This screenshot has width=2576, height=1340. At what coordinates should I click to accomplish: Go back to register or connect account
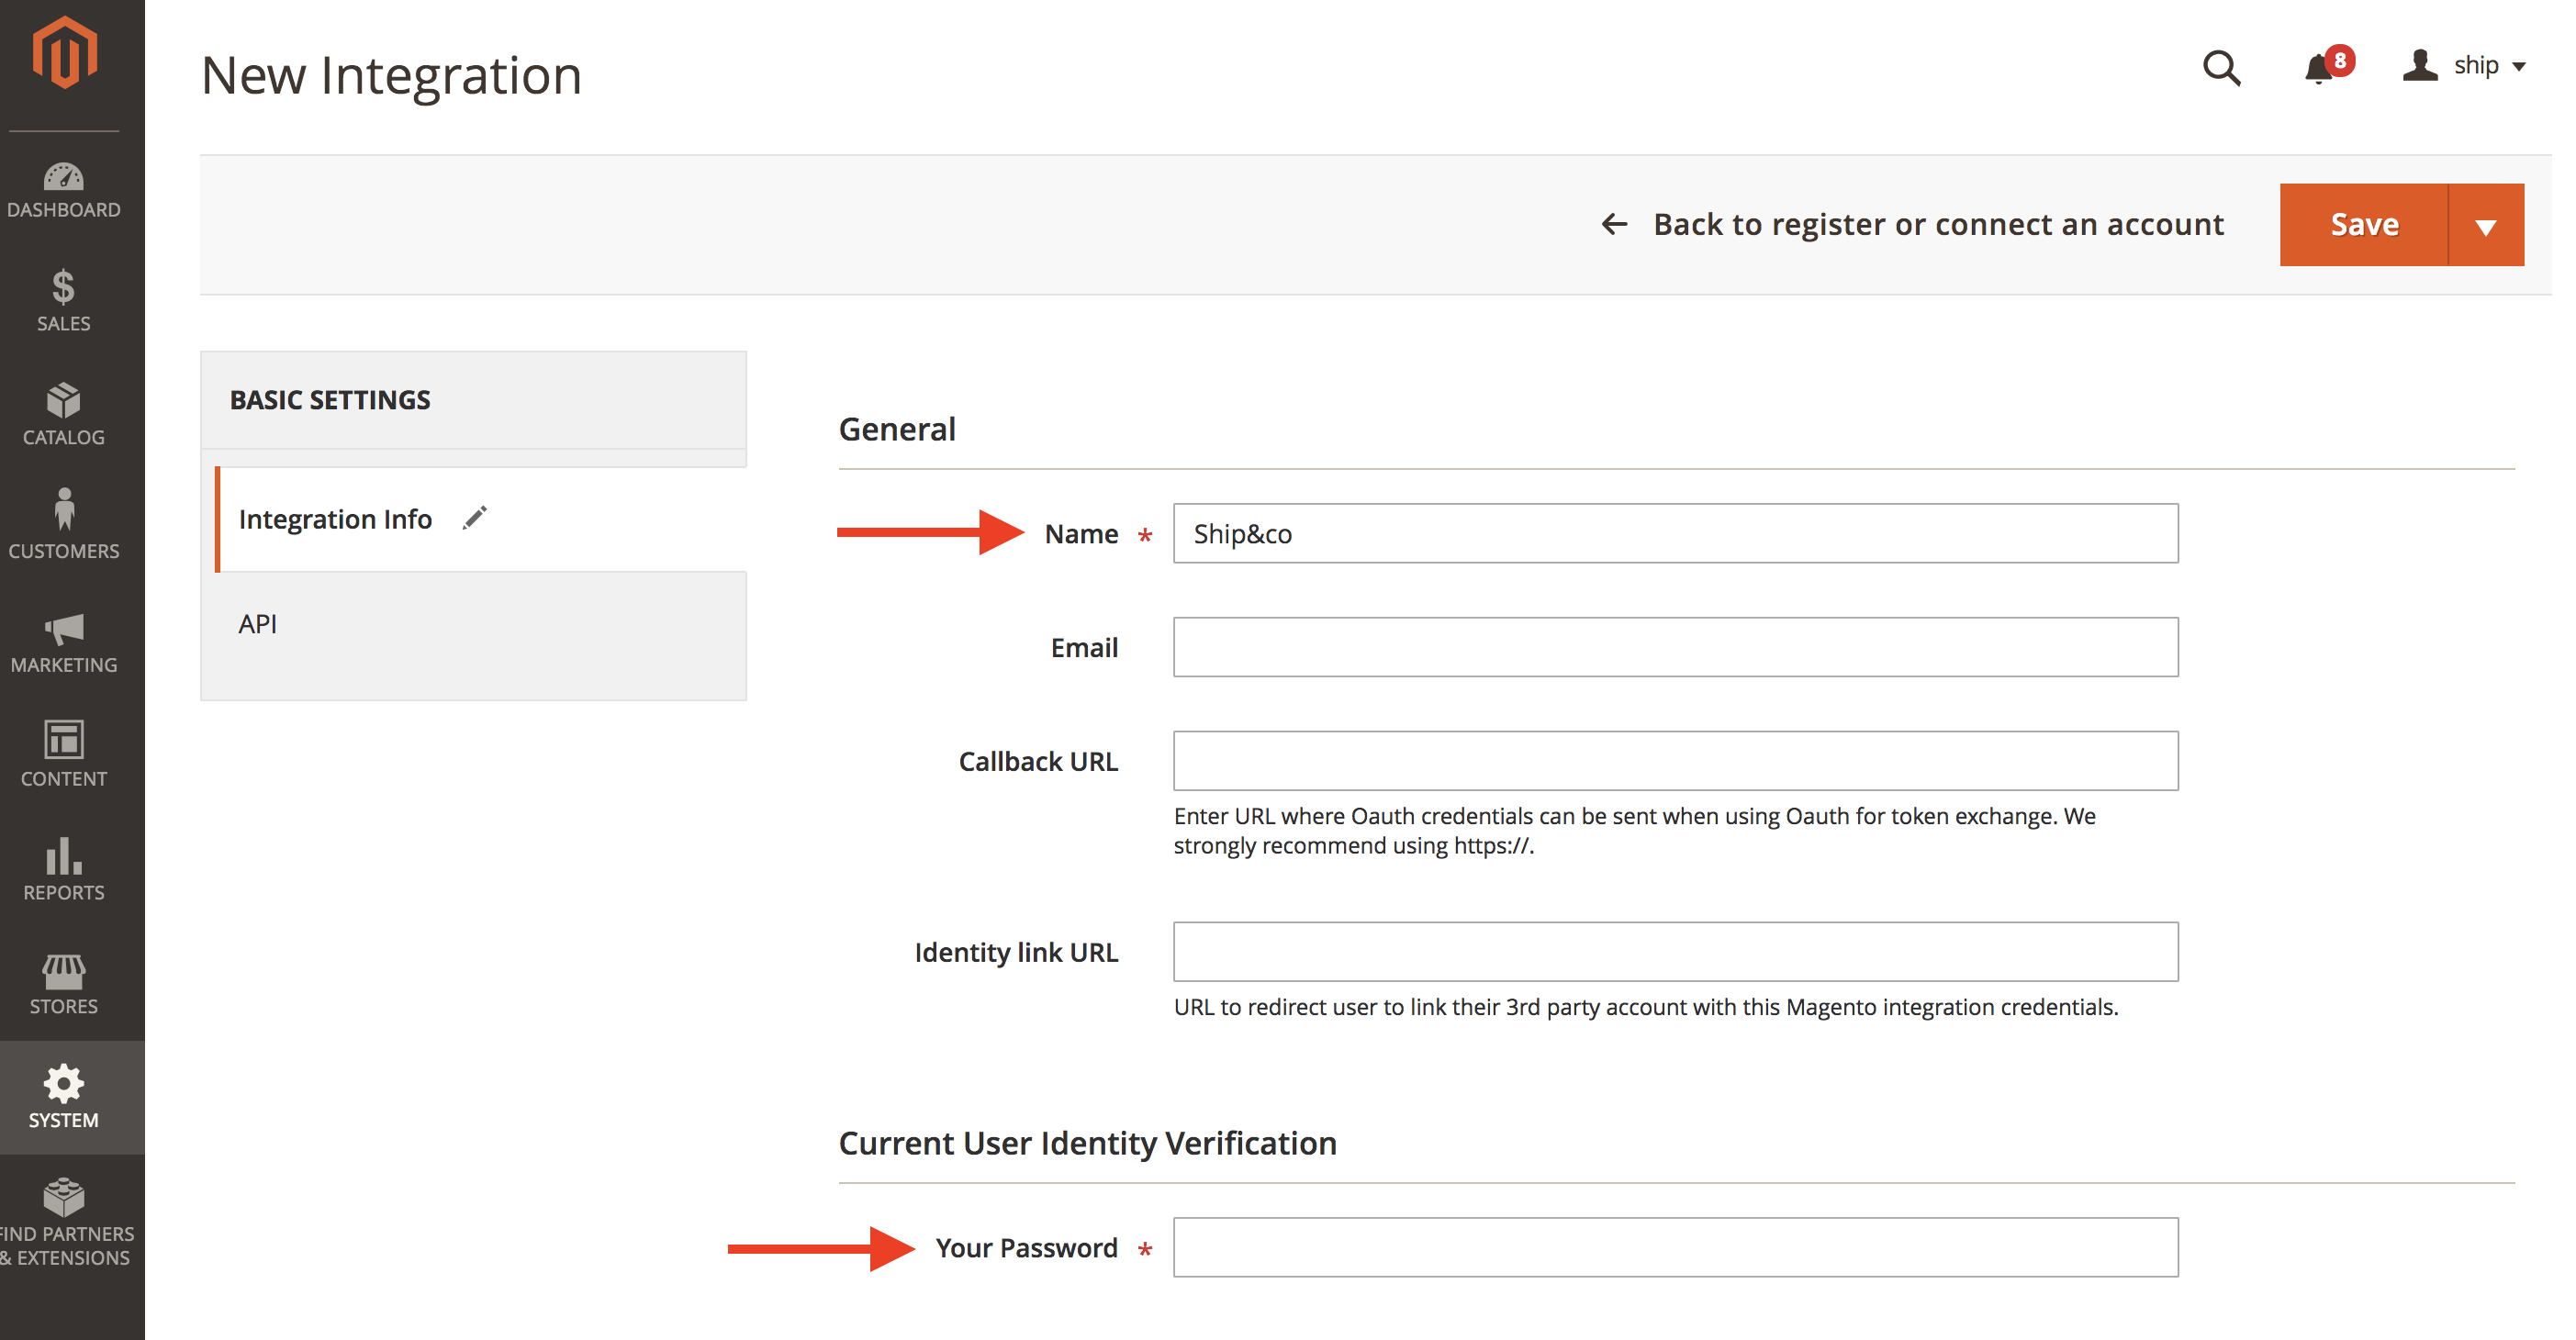click(x=1912, y=224)
